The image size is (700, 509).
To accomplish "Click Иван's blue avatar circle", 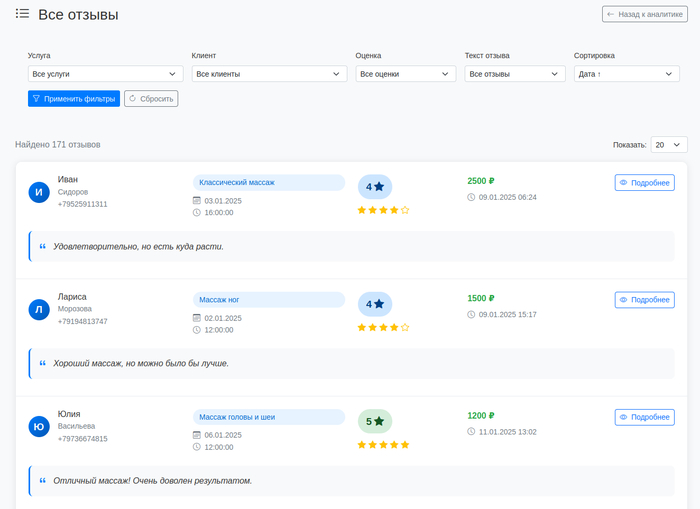I will point(39,192).
